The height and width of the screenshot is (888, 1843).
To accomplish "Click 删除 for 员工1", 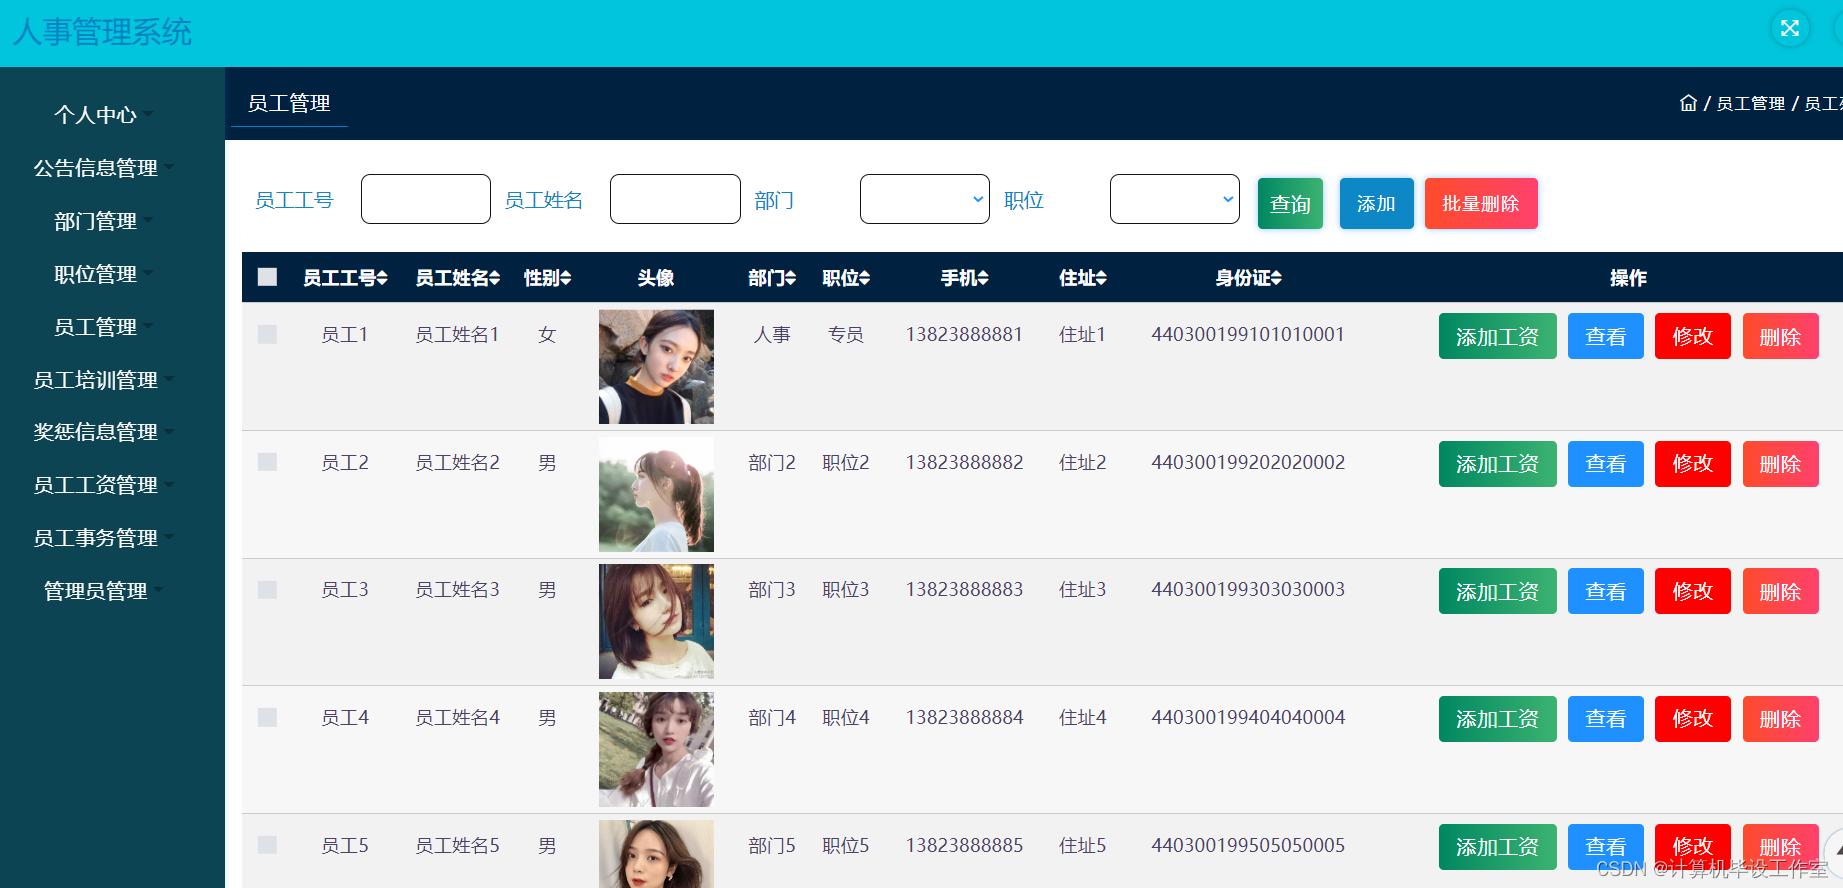I will (x=1781, y=336).
